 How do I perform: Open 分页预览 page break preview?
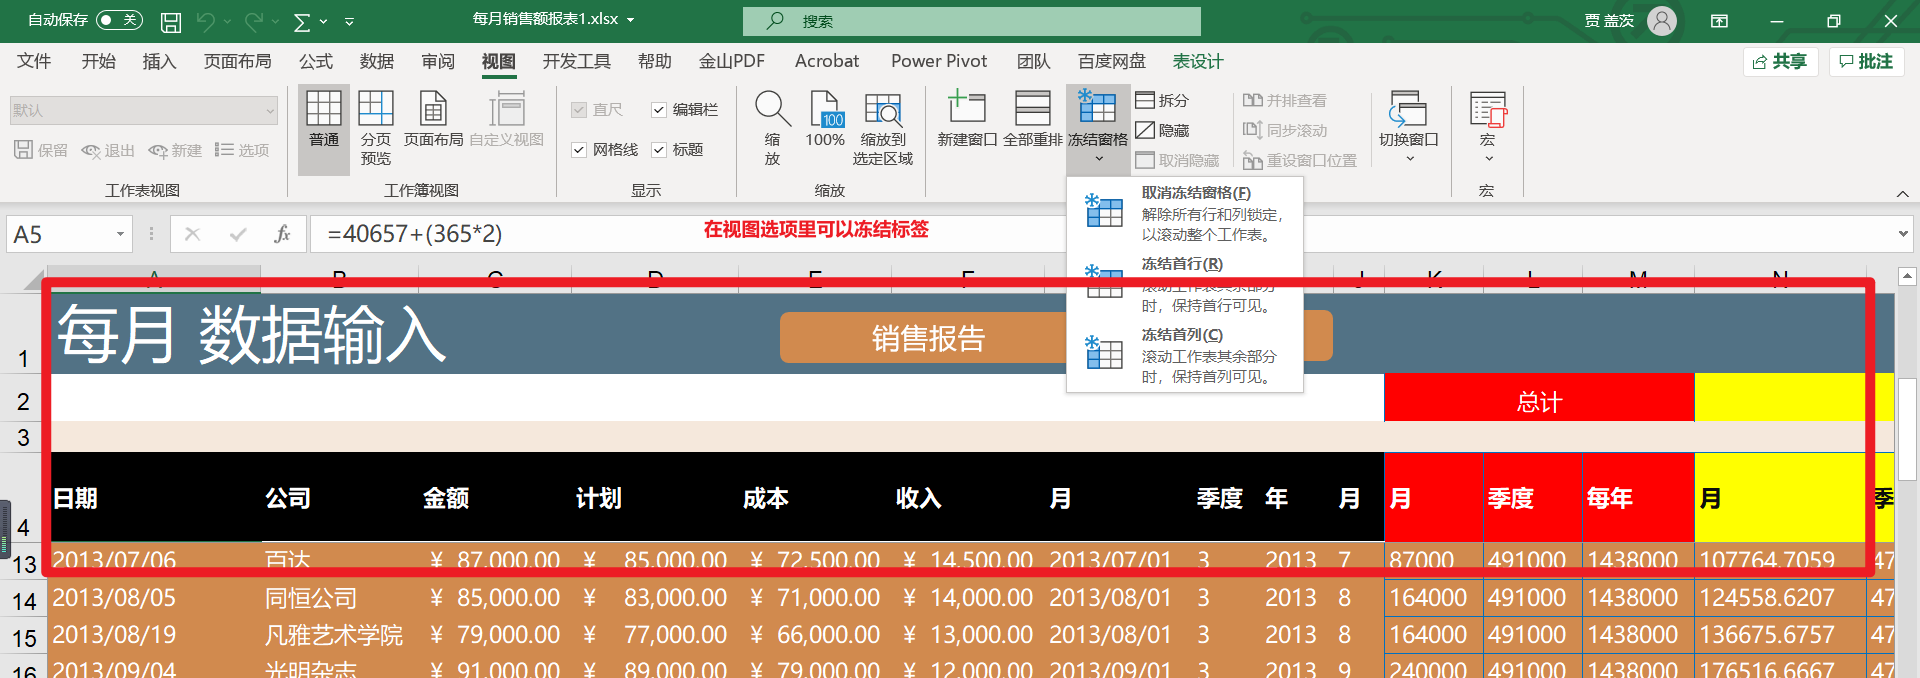(376, 128)
